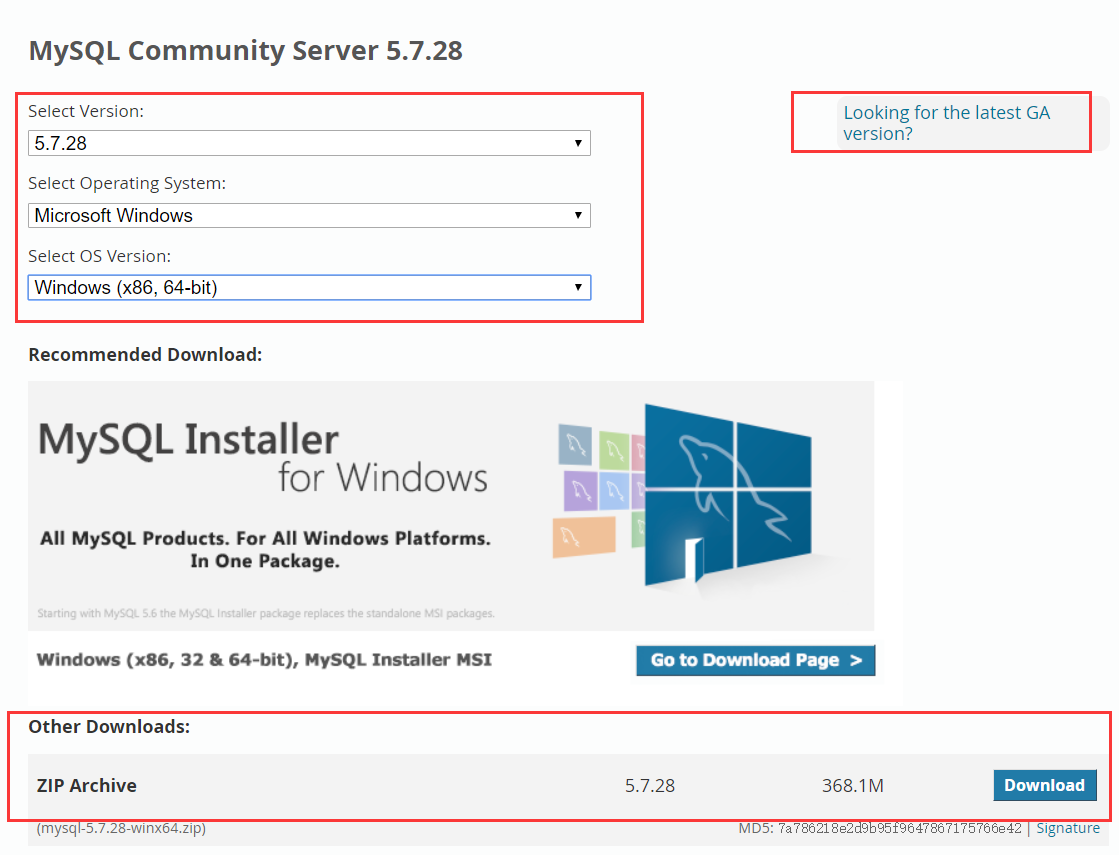Click the MD5 checksum value
1119x855 pixels.
tap(900, 828)
